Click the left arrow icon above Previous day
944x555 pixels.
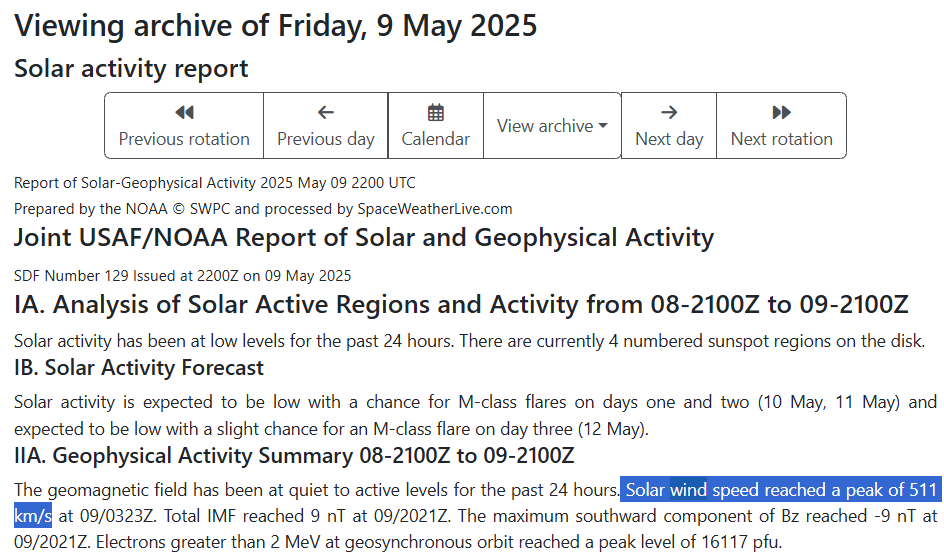(325, 113)
